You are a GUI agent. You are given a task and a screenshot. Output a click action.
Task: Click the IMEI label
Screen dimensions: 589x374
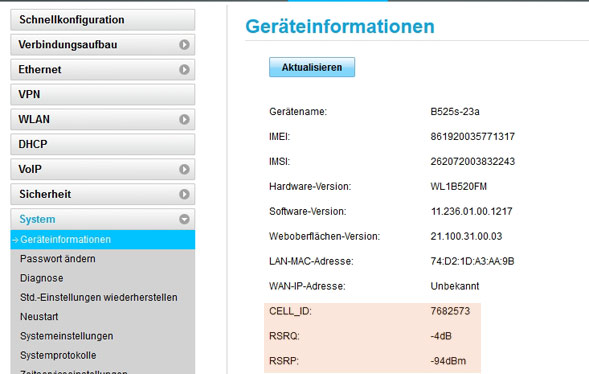(279, 137)
